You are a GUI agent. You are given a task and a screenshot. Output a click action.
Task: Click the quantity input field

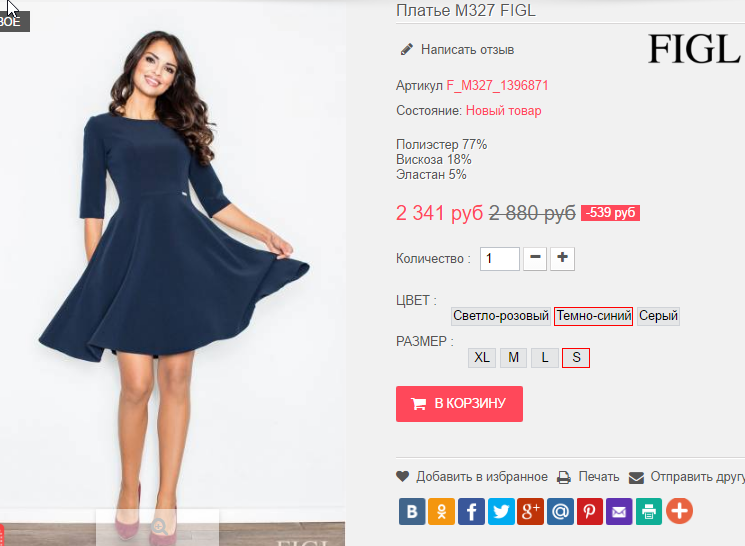499,259
